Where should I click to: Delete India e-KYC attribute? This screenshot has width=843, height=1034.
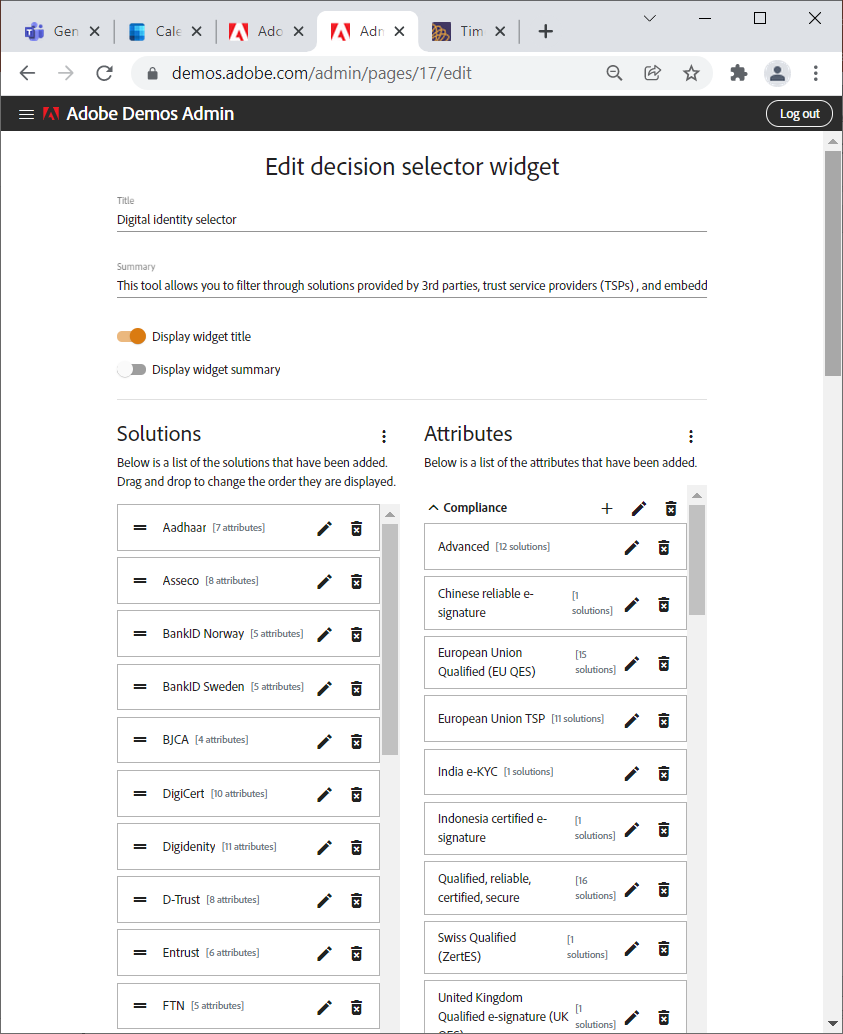[664, 773]
